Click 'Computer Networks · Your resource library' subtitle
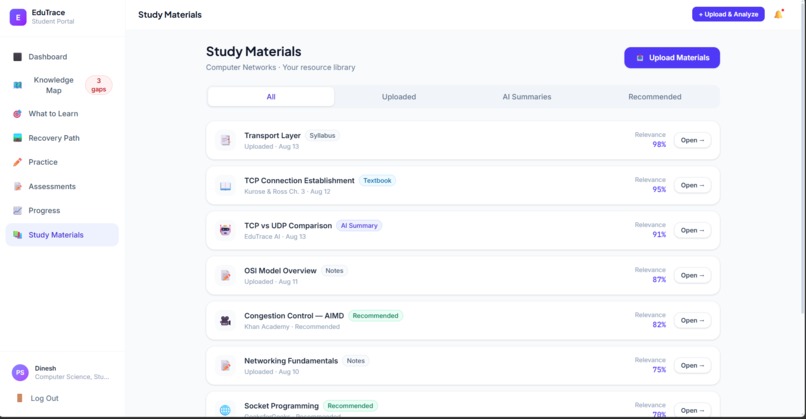Viewport: 806px width, 419px height. click(281, 67)
